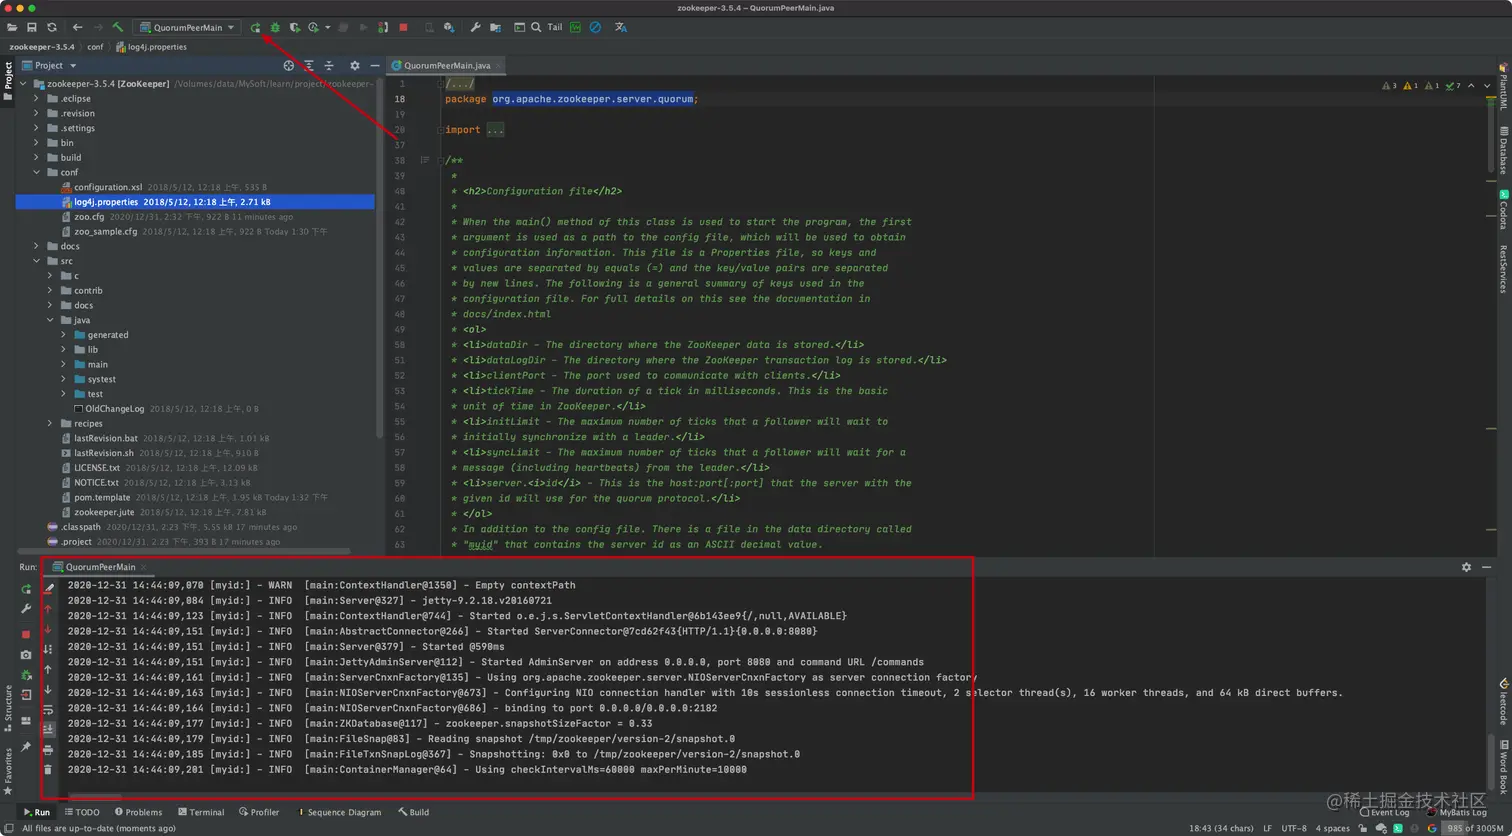
Task: Hide the Project panel with the minus icon
Action: pyautogui.click(x=374, y=65)
